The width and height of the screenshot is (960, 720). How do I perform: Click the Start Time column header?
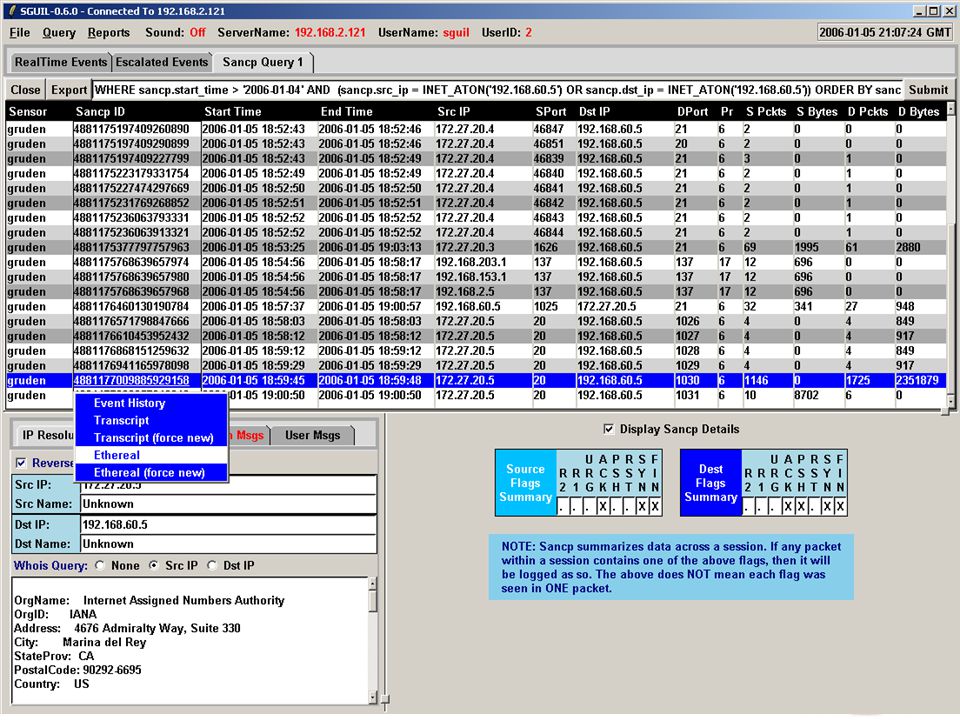233,111
